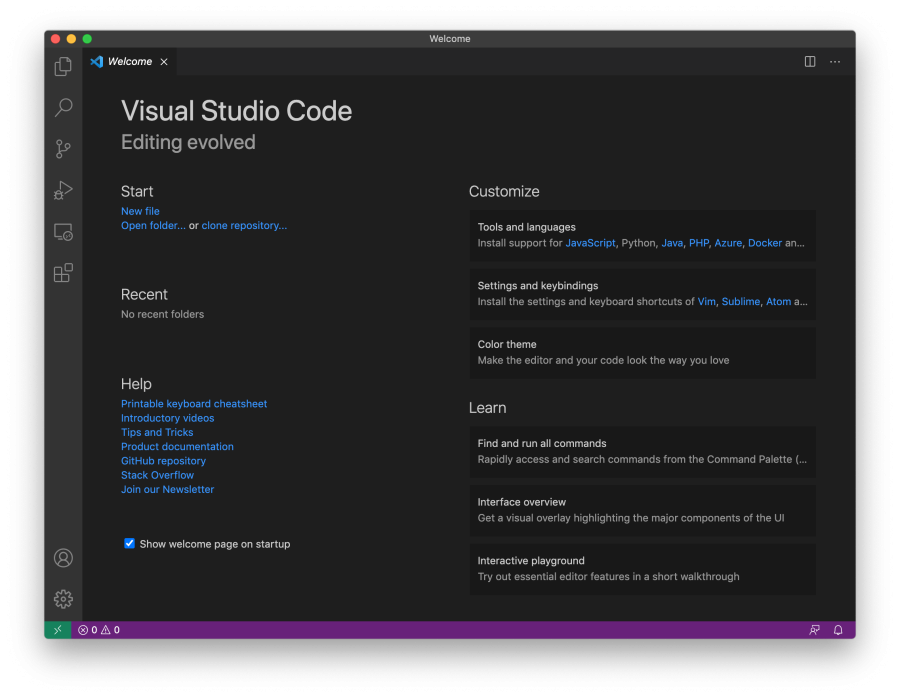This screenshot has width=900, height=697.
Task: Open the GitHub repository link
Action: [164, 460]
